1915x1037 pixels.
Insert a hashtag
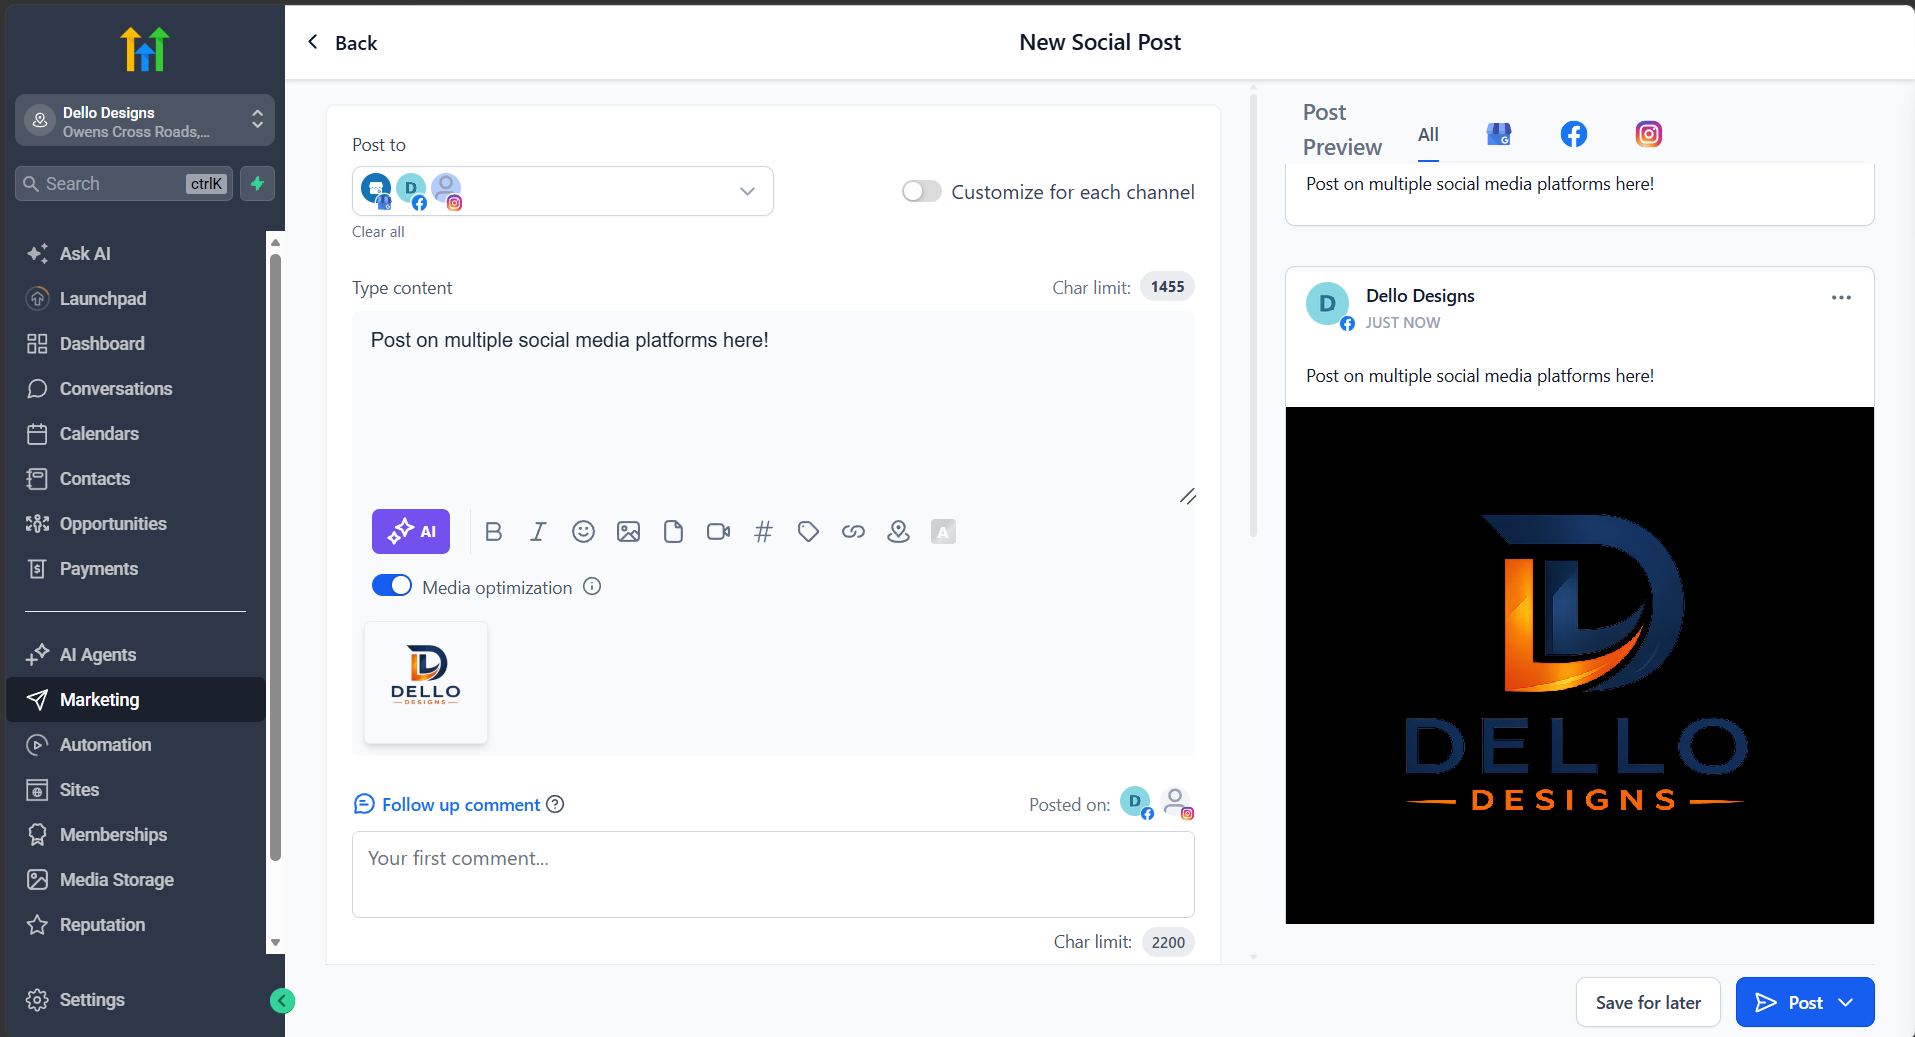763,532
